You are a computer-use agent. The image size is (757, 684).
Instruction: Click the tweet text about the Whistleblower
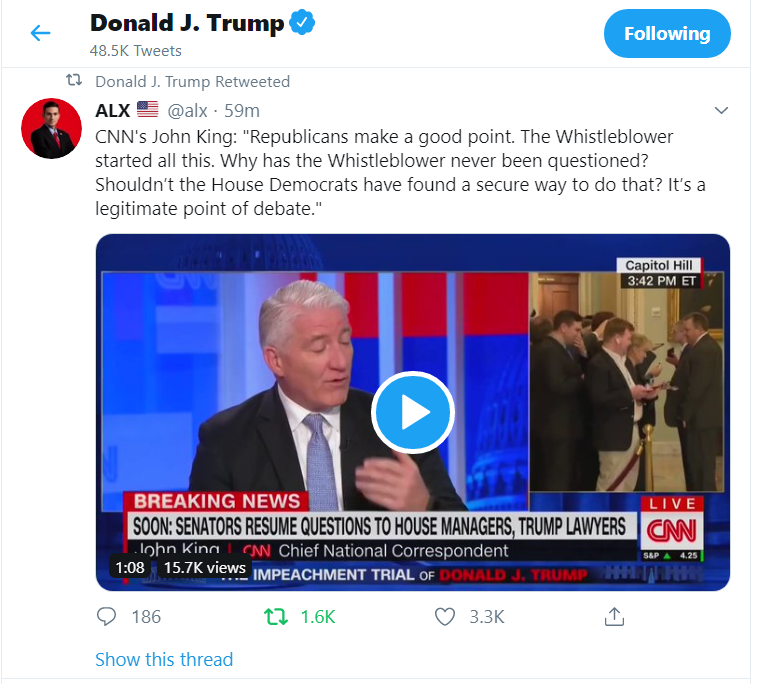click(x=400, y=173)
